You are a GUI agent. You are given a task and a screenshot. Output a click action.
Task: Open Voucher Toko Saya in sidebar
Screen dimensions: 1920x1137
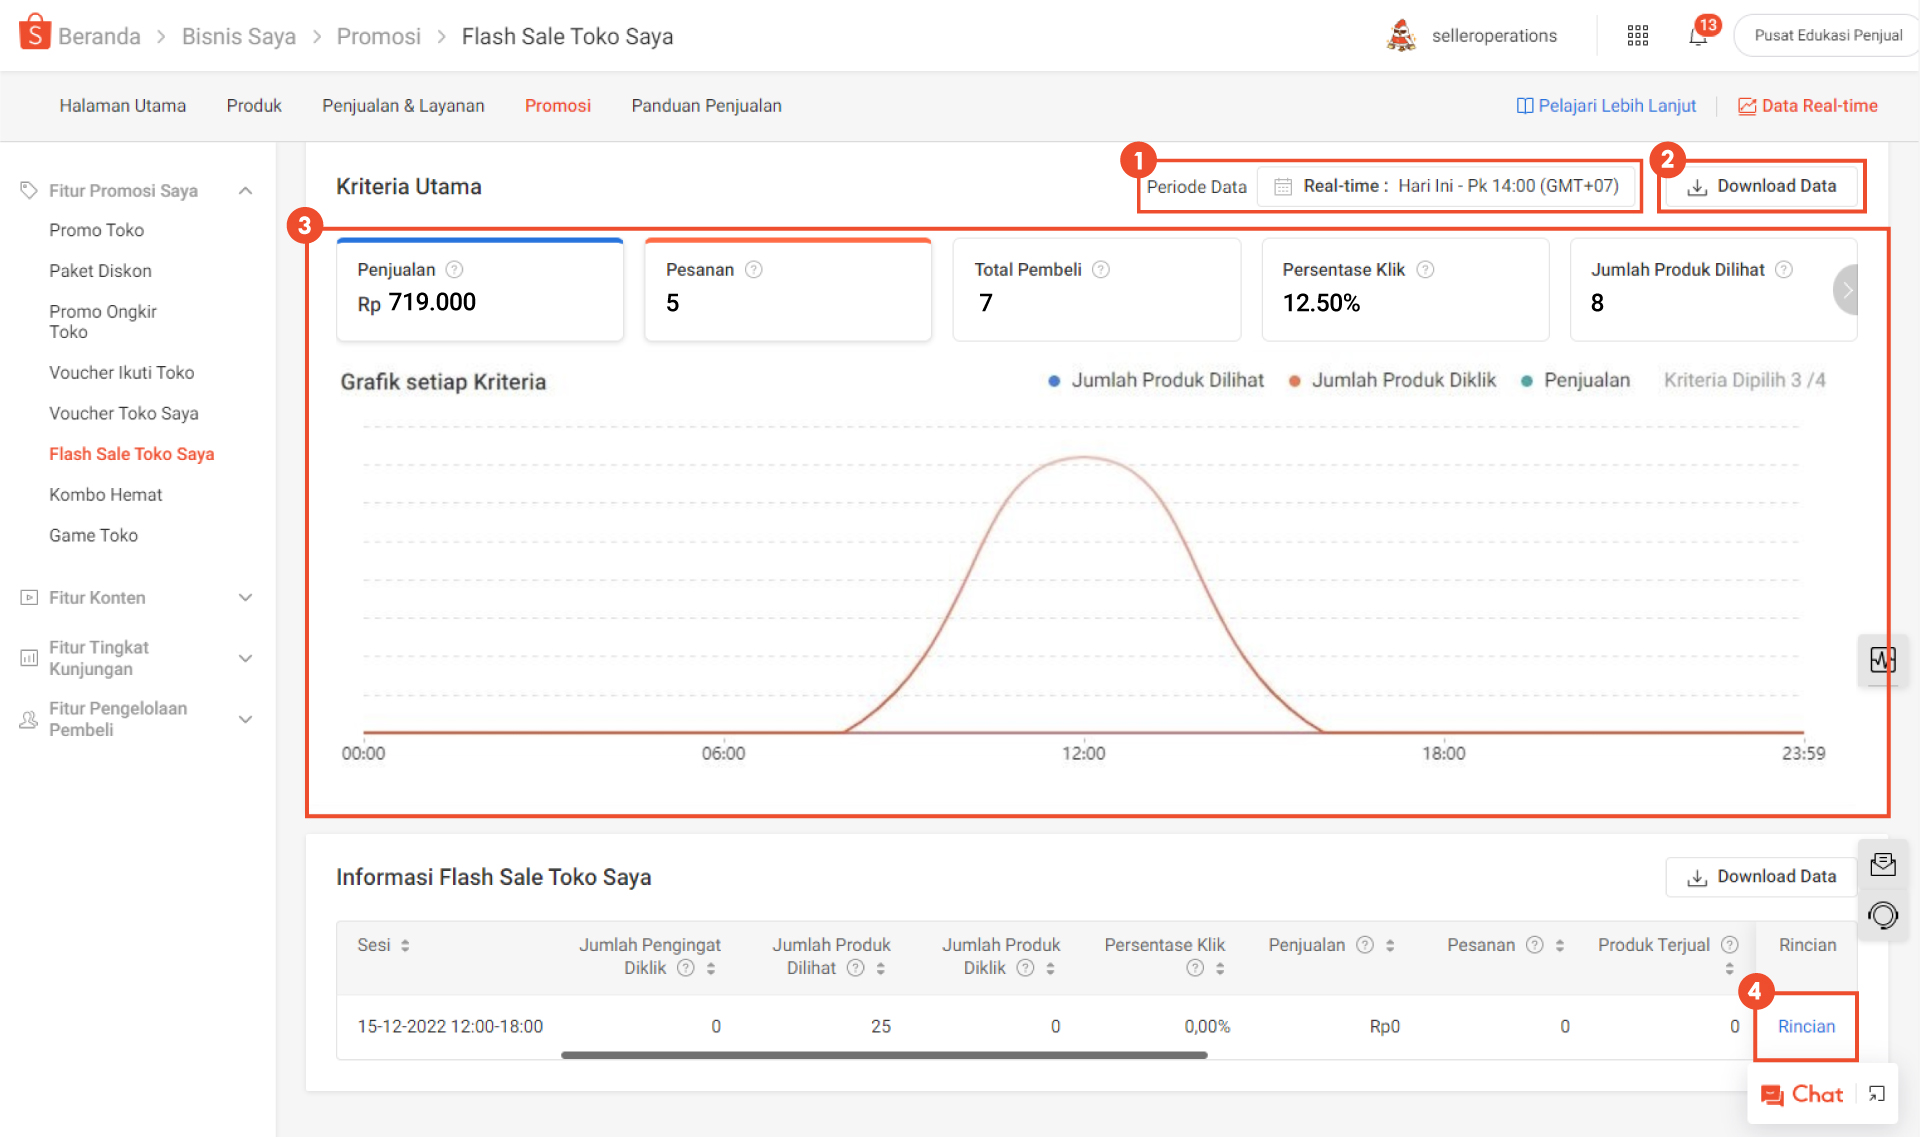pos(124,413)
